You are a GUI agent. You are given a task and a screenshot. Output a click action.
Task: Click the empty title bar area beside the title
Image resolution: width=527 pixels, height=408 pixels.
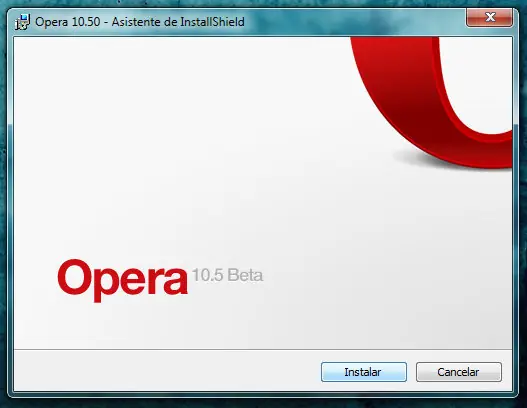353,22
